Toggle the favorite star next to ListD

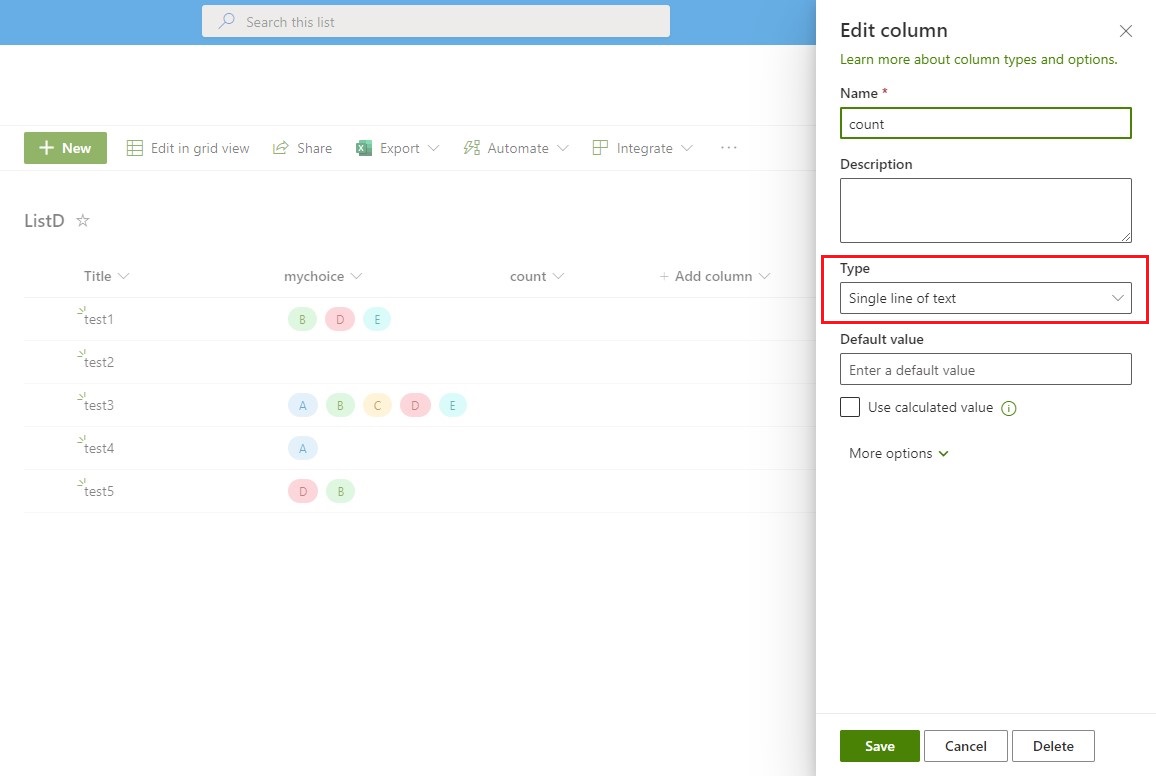pyautogui.click(x=82, y=220)
